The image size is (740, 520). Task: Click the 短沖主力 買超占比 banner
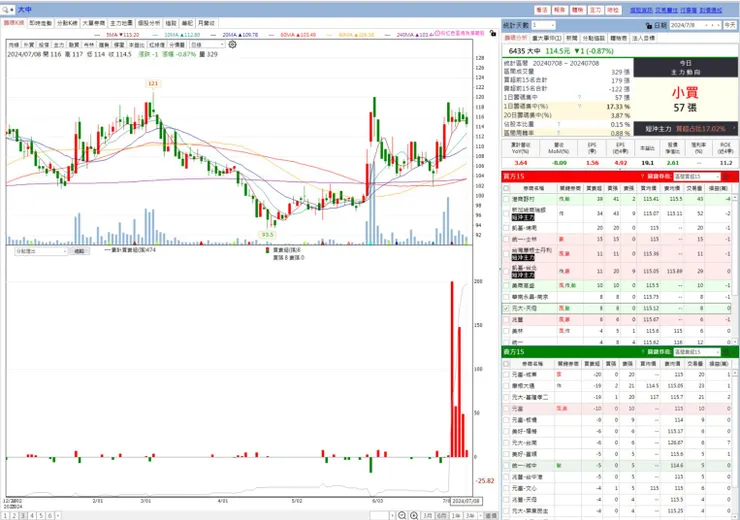[x=686, y=128]
